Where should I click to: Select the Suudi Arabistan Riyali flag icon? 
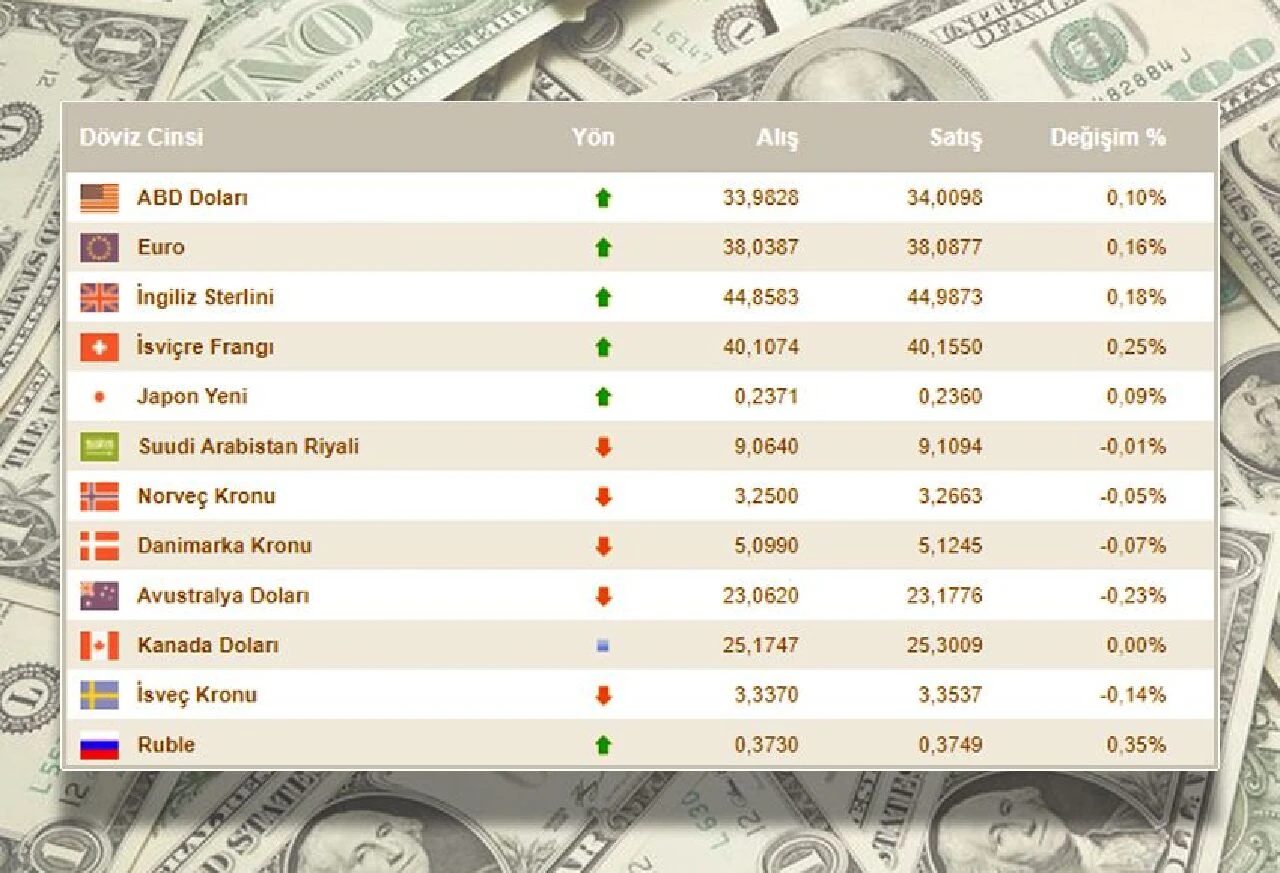coord(99,446)
